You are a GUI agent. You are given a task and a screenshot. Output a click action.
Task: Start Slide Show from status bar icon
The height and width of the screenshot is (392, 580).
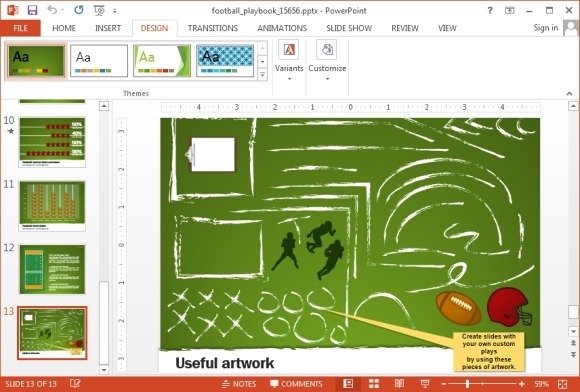[425, 384]
